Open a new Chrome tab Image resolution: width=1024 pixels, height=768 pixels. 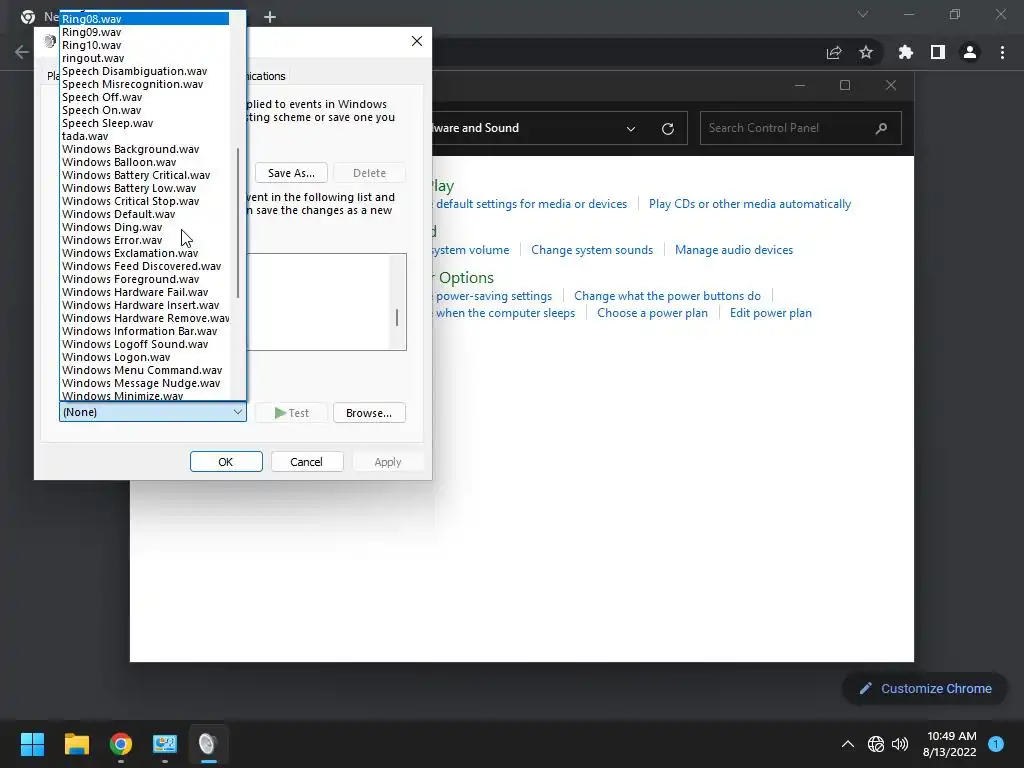[270, 17]
